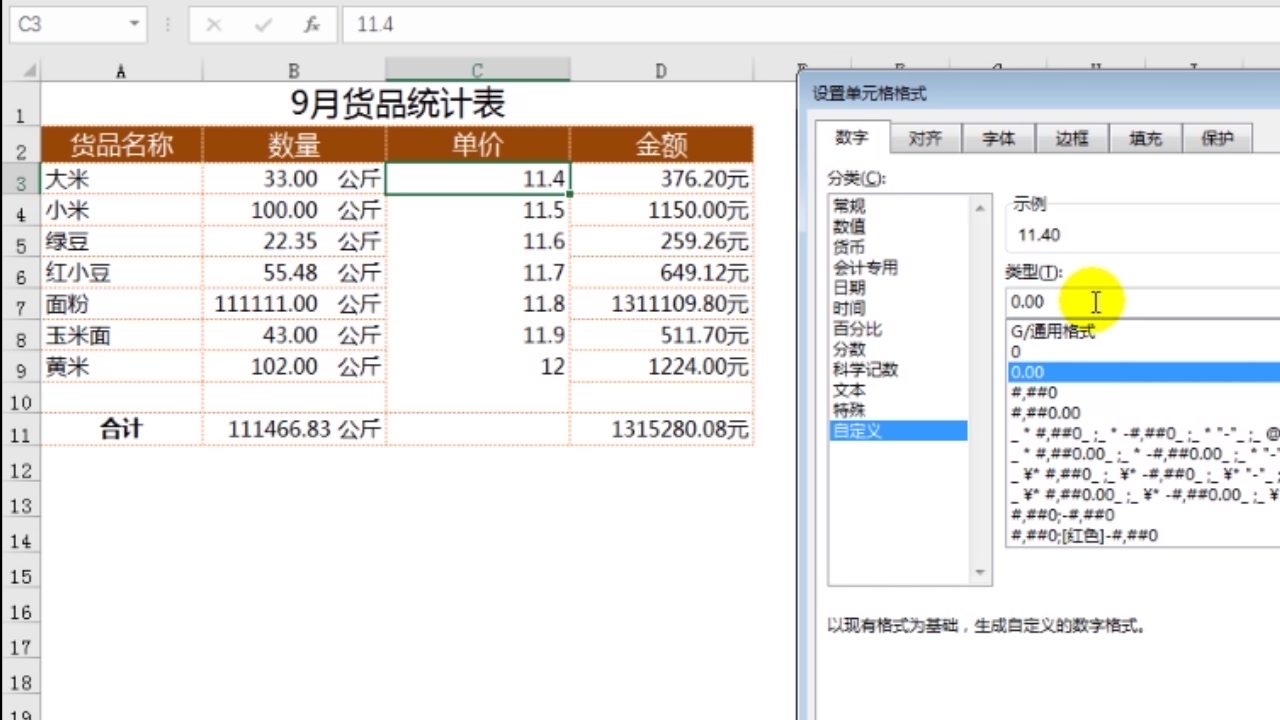Switch to the 字体 tab

(998, 138)
